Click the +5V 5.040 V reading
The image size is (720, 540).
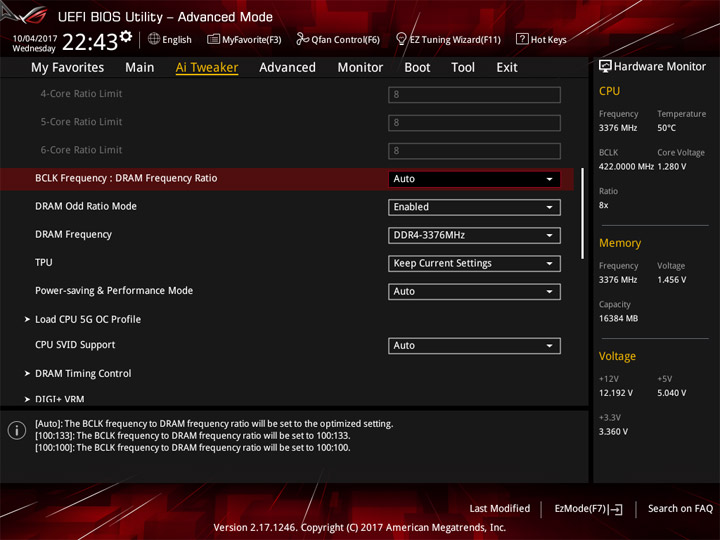coord(671,393)
